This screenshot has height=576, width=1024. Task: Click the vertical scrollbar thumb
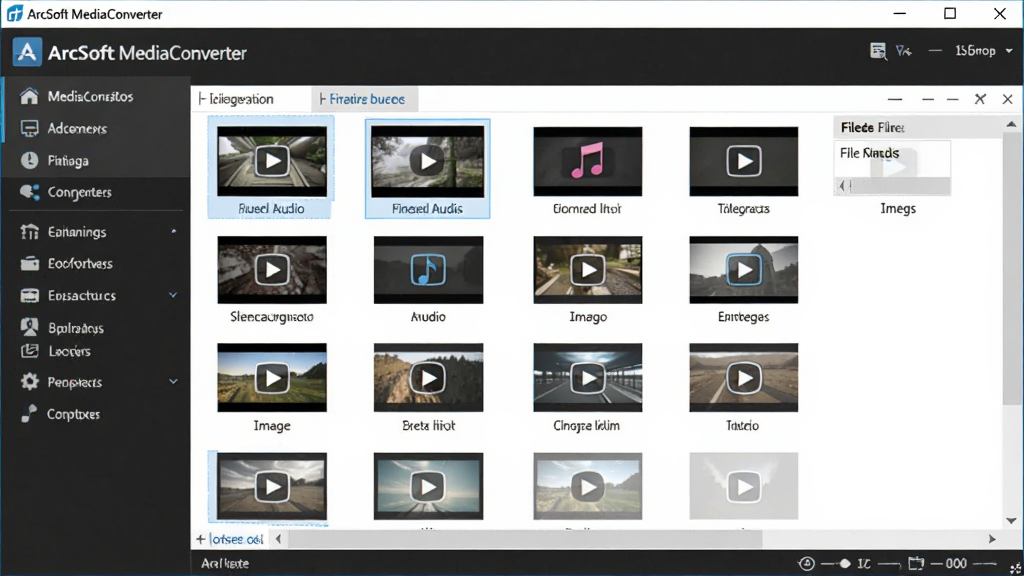[1012, 268]
